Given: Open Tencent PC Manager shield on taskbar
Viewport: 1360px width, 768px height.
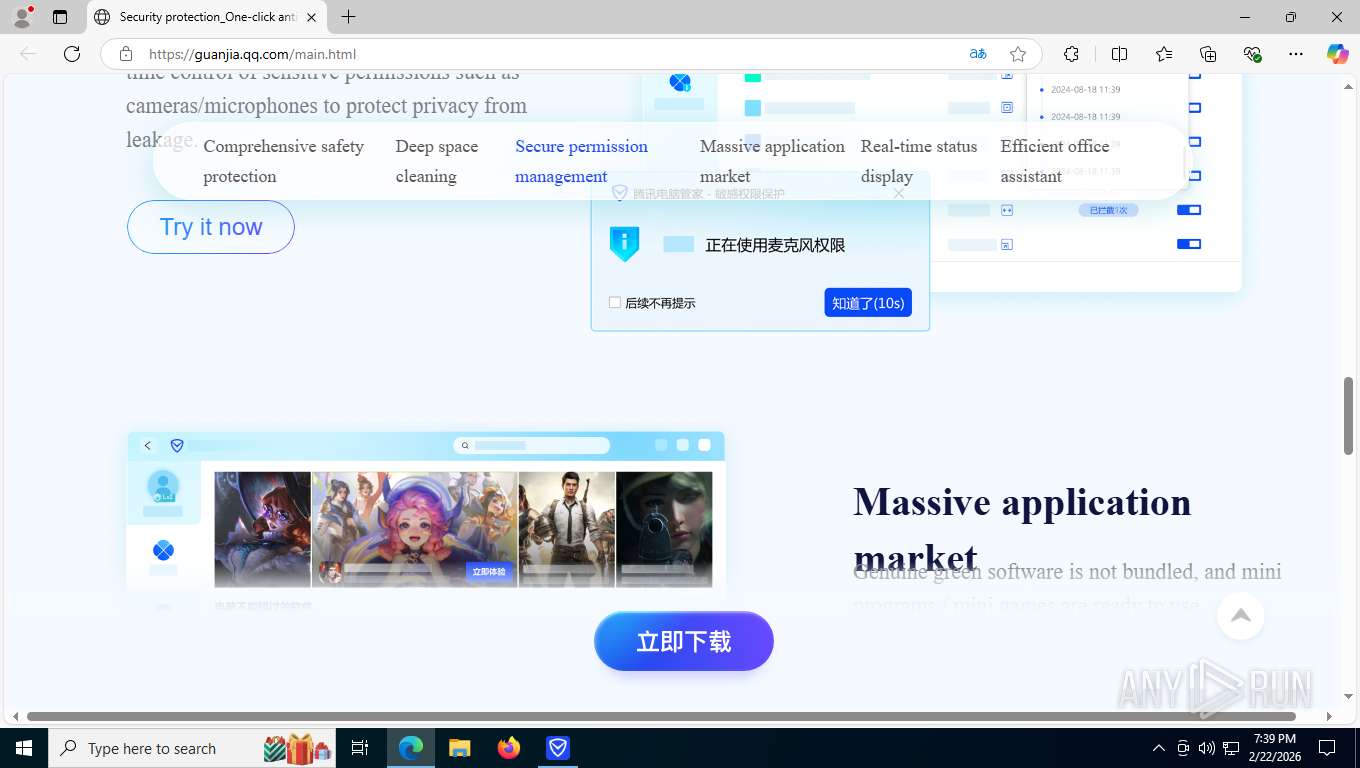Looking at the screenshot, I should 558,748.
